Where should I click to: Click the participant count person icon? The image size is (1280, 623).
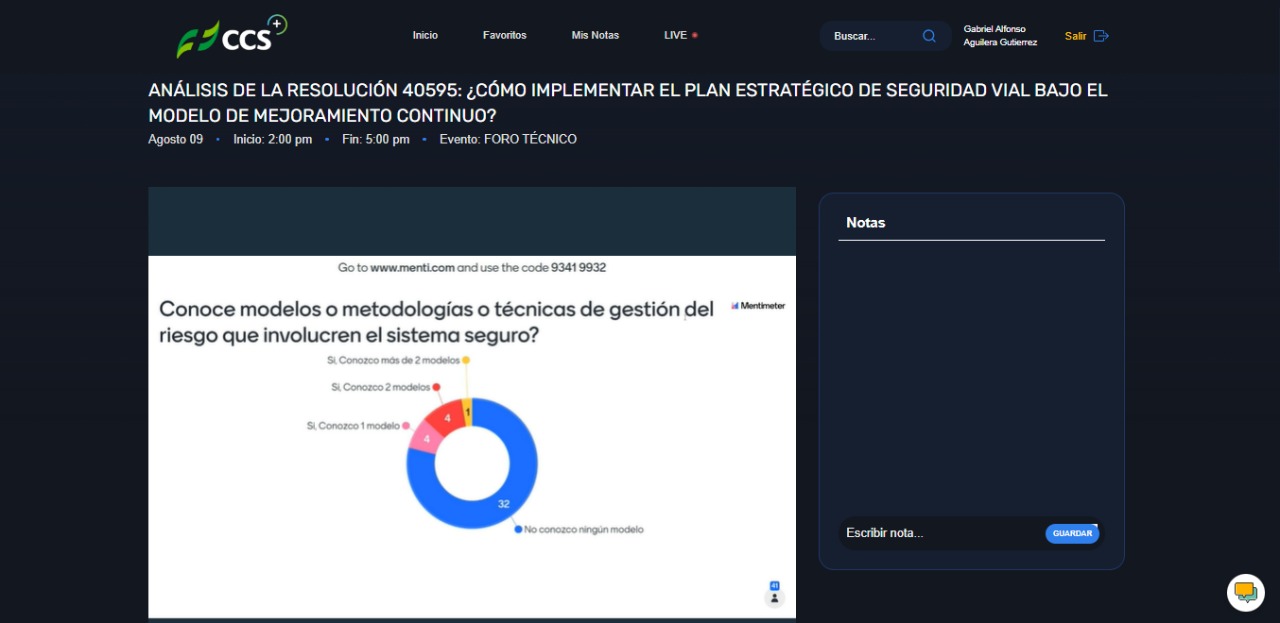click(x=774, y=597)
